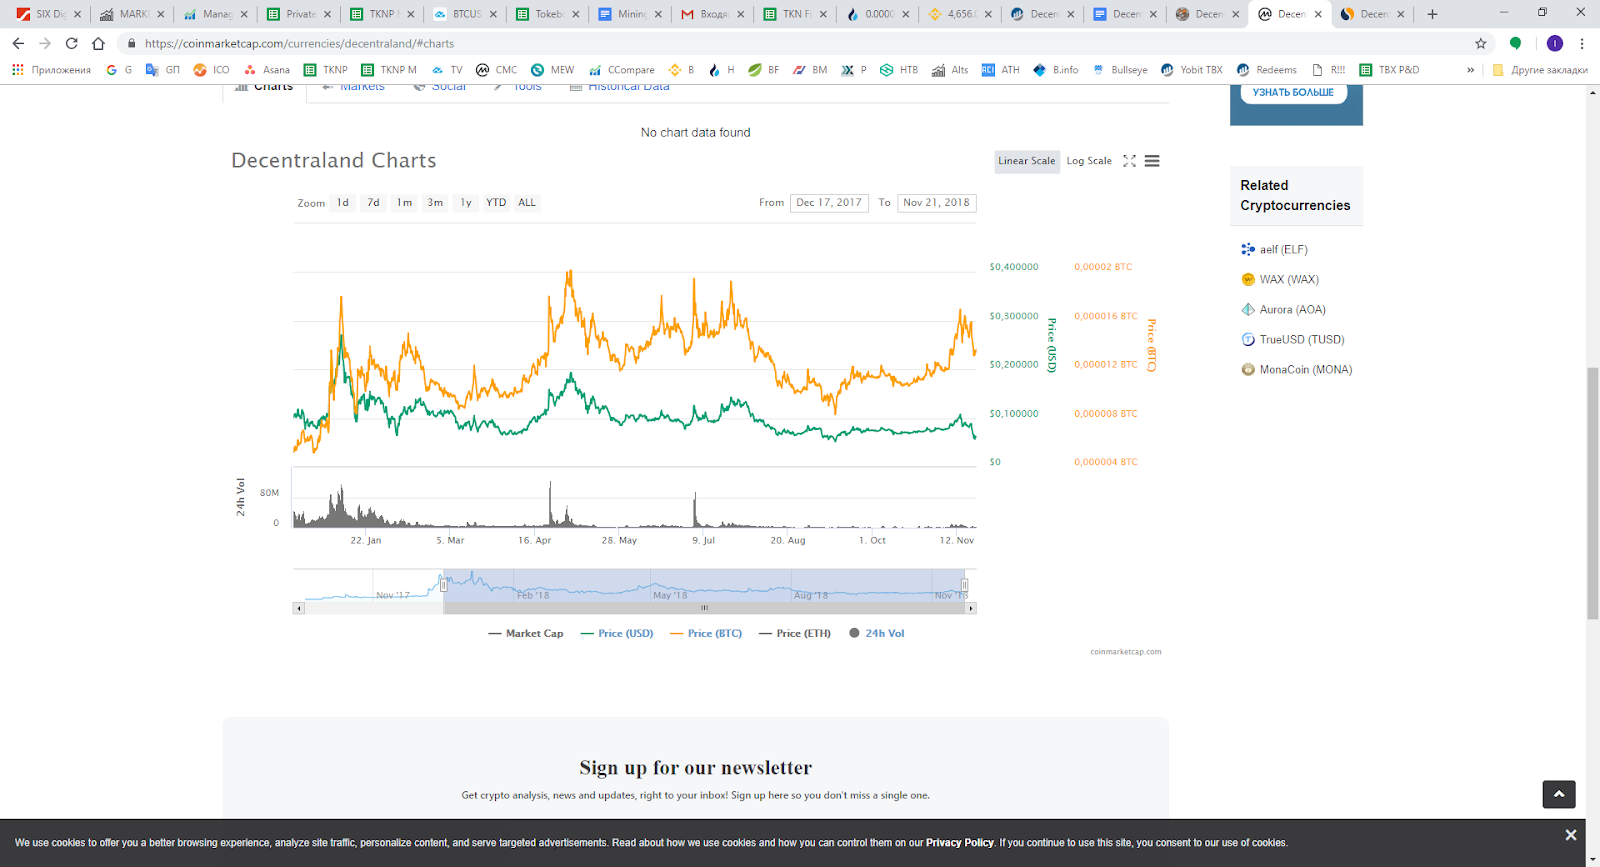Viewport: 1600px width, 867px height.
Task: Open the B.info bookmark
Action: [1056, 70]
